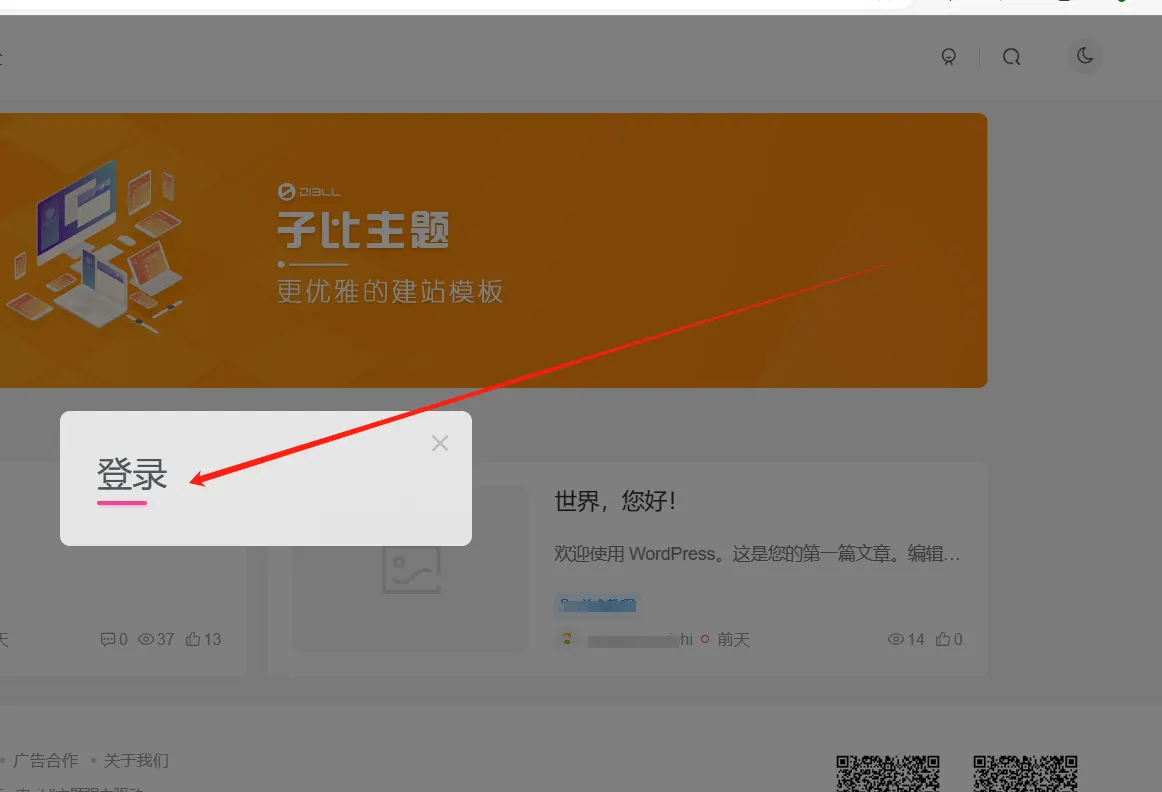Screen dimensions: 1162x792
Task: Open the 子比主题 orange banner
Action: 493,250
